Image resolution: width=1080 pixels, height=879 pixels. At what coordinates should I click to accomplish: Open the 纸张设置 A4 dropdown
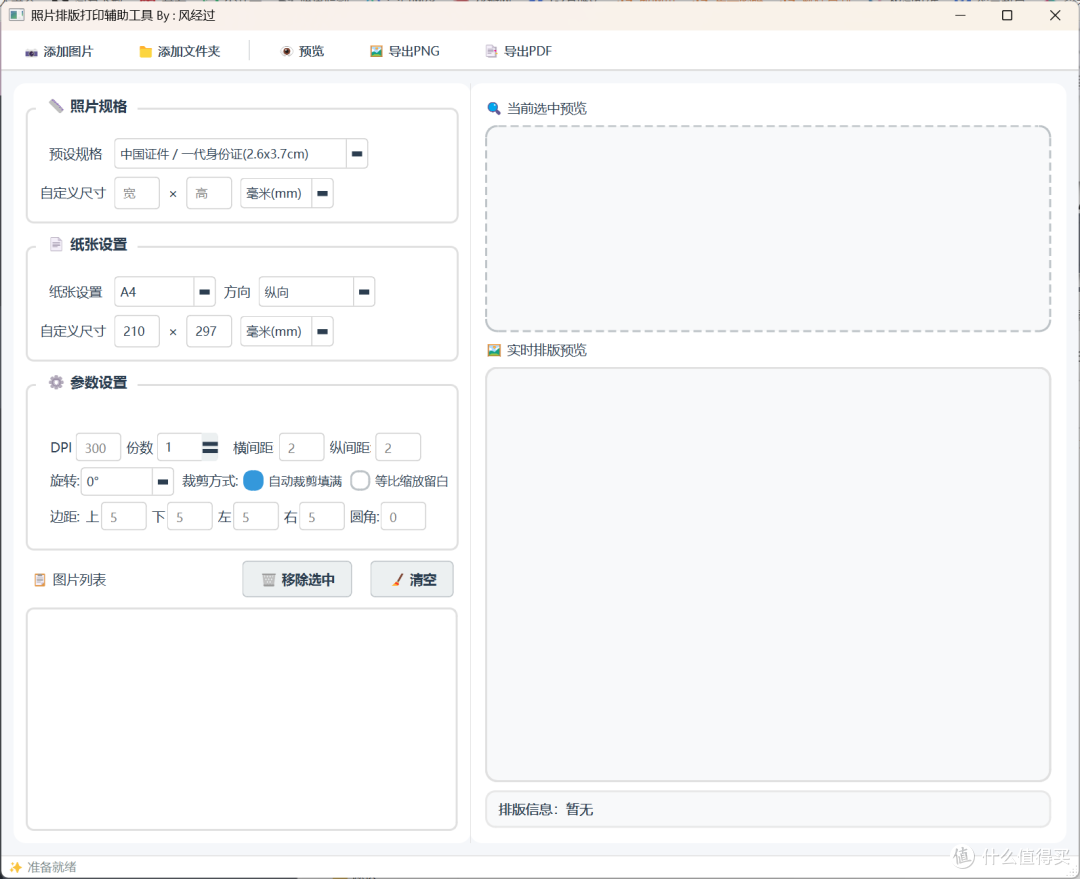click(205, 292)
